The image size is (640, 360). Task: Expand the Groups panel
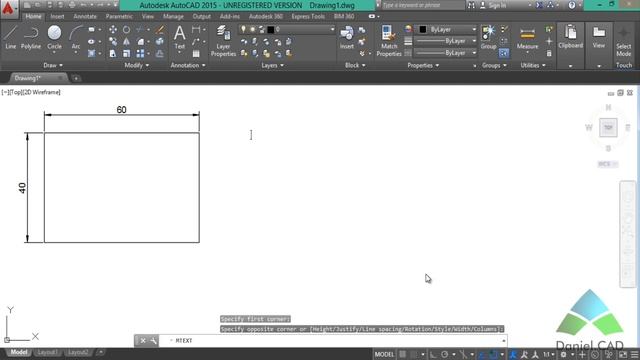click(494, 65)
